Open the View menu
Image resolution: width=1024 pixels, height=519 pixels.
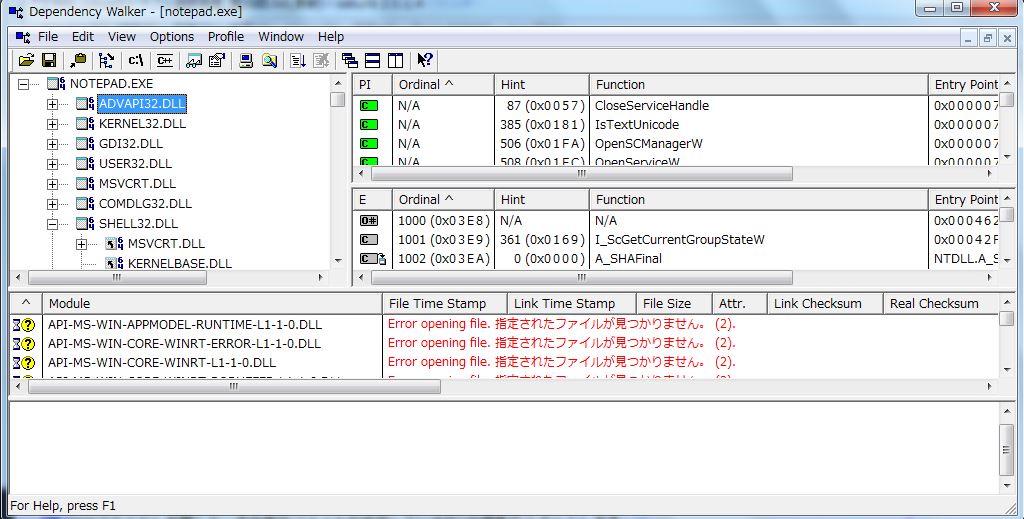coord(121,37)
